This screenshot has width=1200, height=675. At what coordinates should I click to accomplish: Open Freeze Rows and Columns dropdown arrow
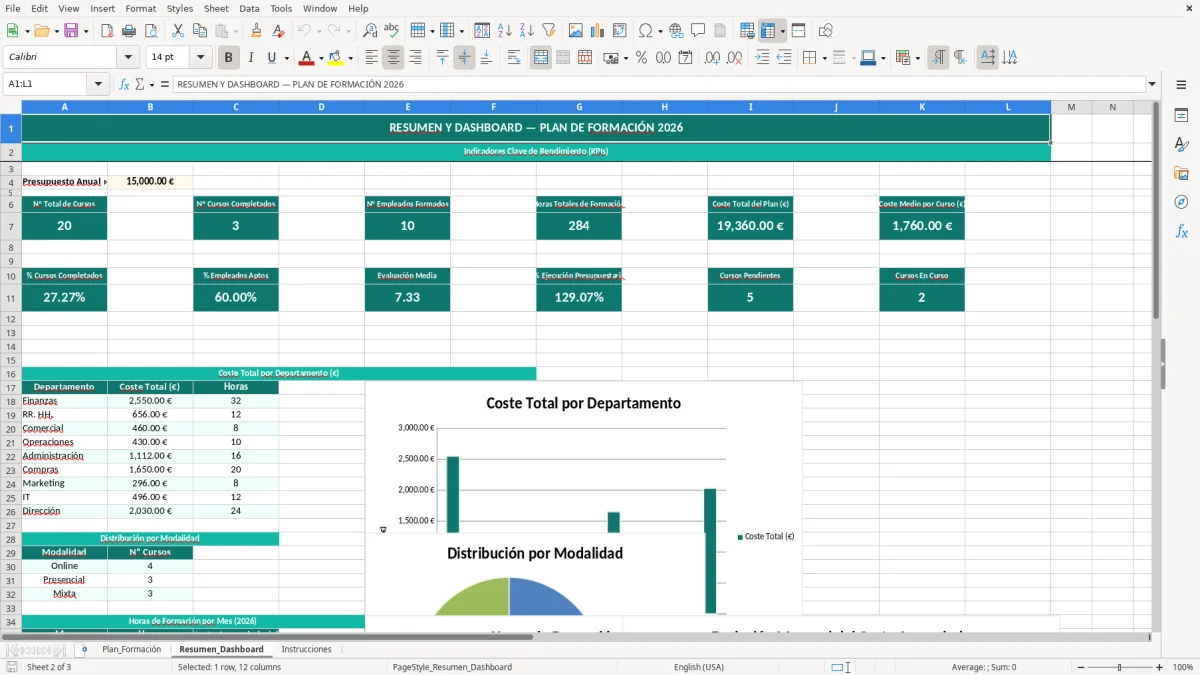782,31
